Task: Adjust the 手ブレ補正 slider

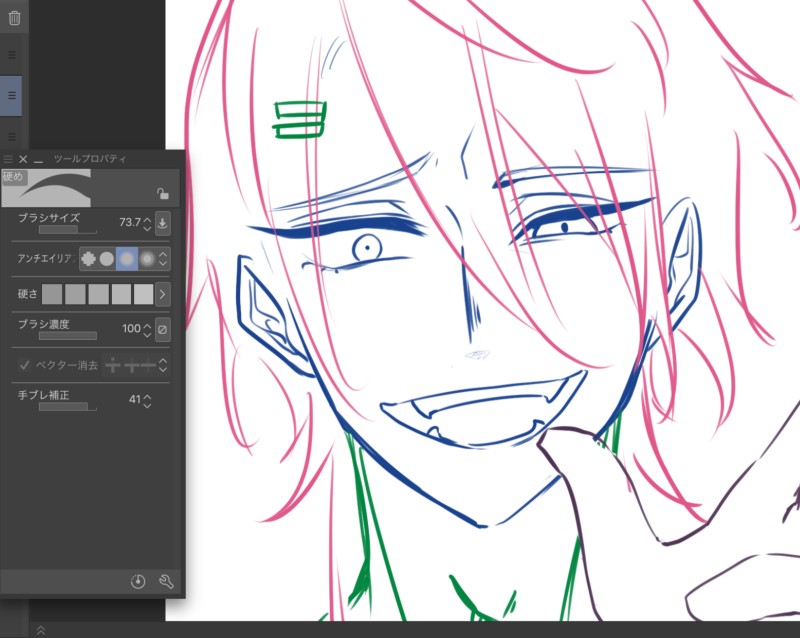Action: (68, 407)
